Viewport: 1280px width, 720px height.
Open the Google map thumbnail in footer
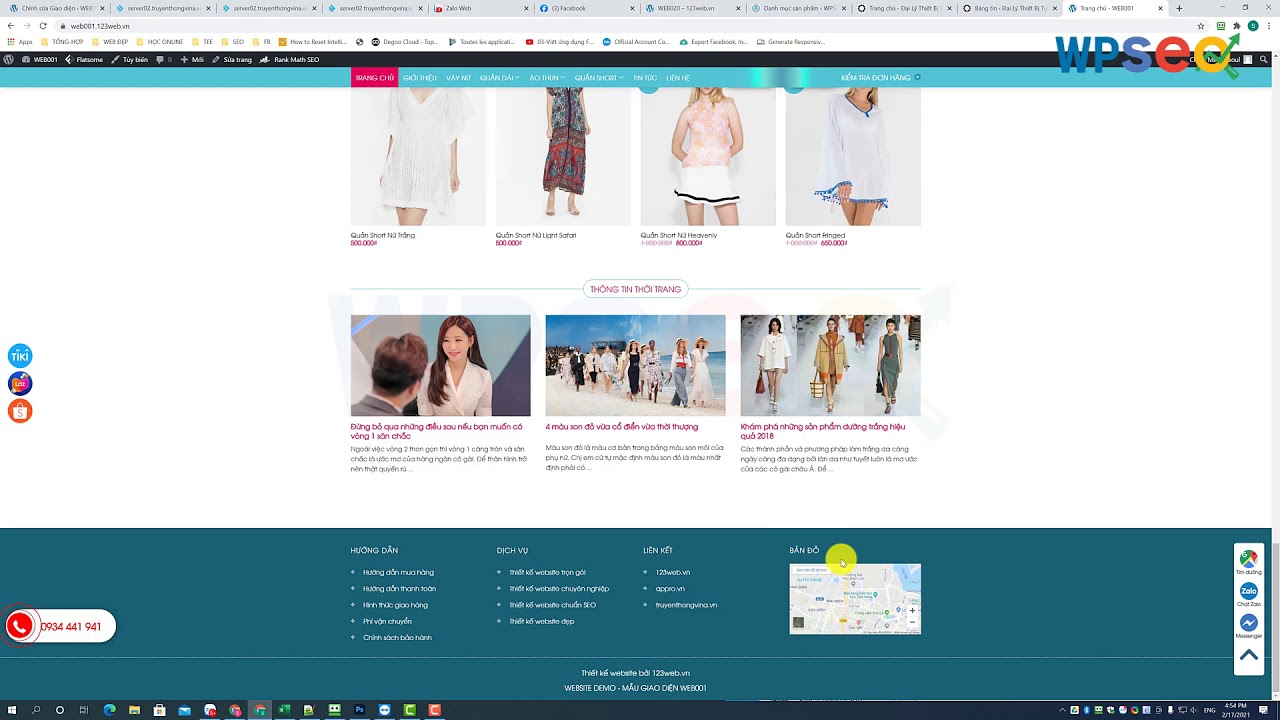pyautogui.click(x=855, y=599)
